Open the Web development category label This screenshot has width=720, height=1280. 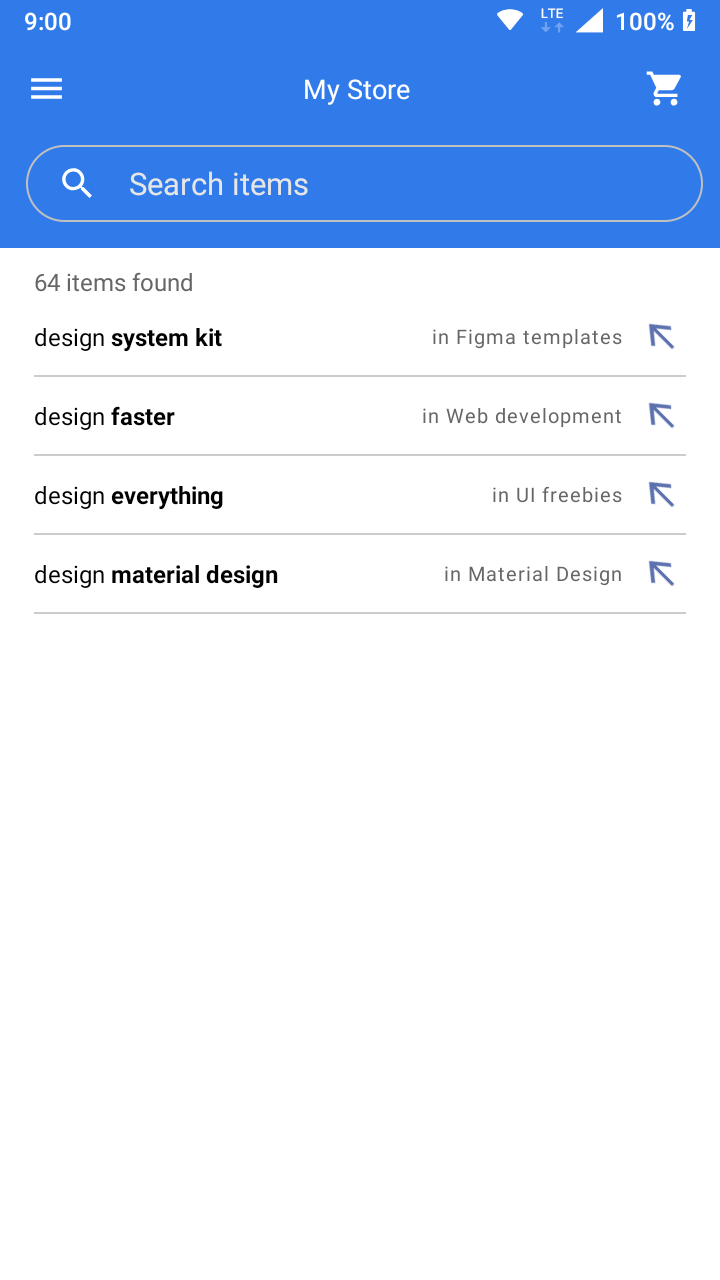(522, 417)
